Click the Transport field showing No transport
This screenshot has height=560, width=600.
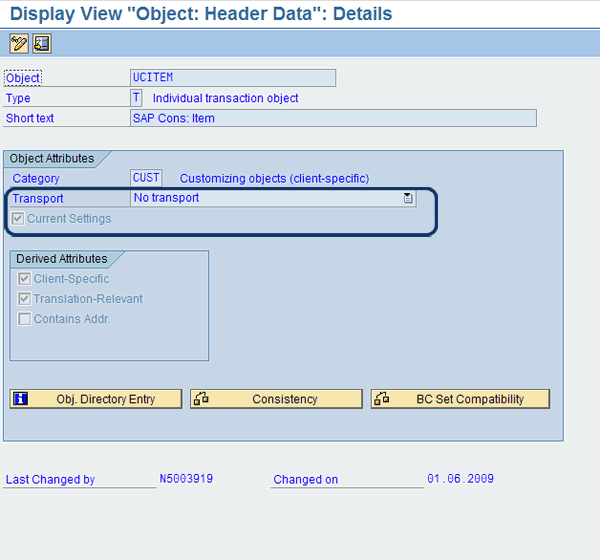(x=273, y=198)
